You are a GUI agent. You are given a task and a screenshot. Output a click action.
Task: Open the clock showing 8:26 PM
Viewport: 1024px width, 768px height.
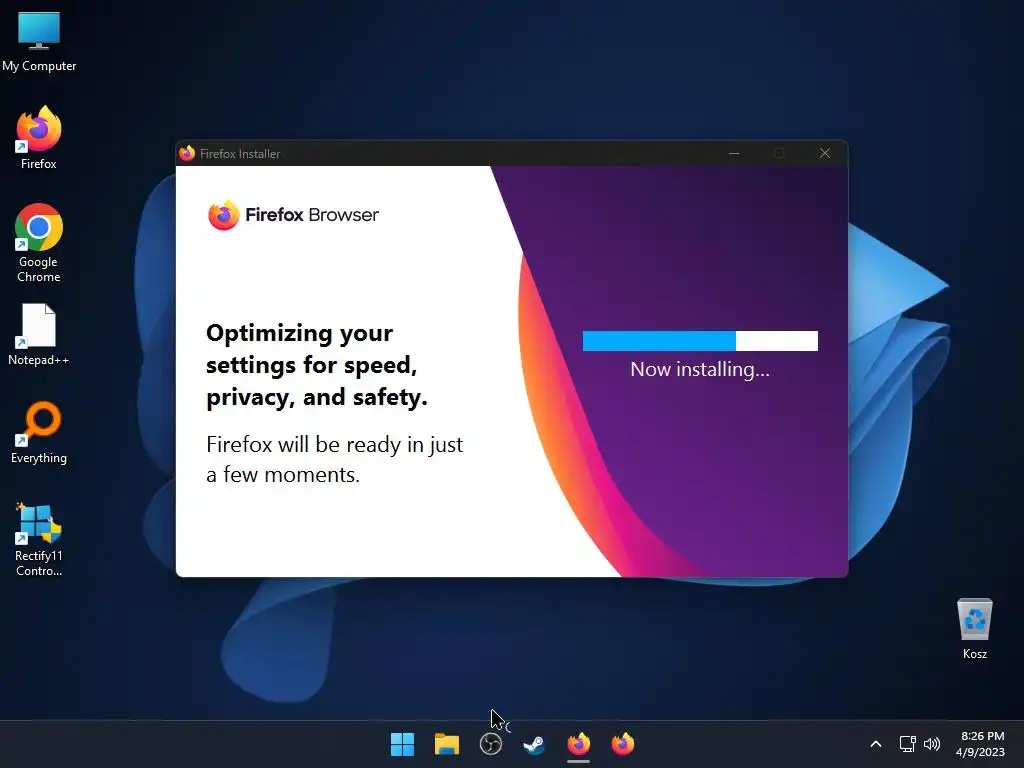[981, 744]
